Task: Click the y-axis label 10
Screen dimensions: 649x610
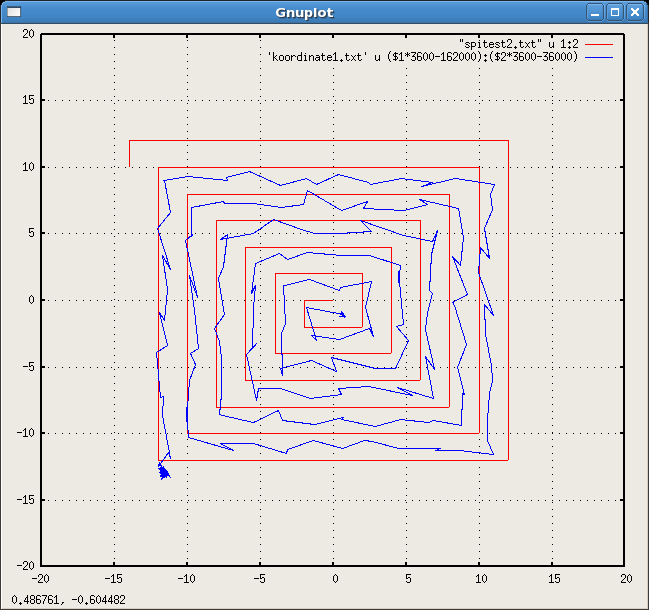Action: 28,167
